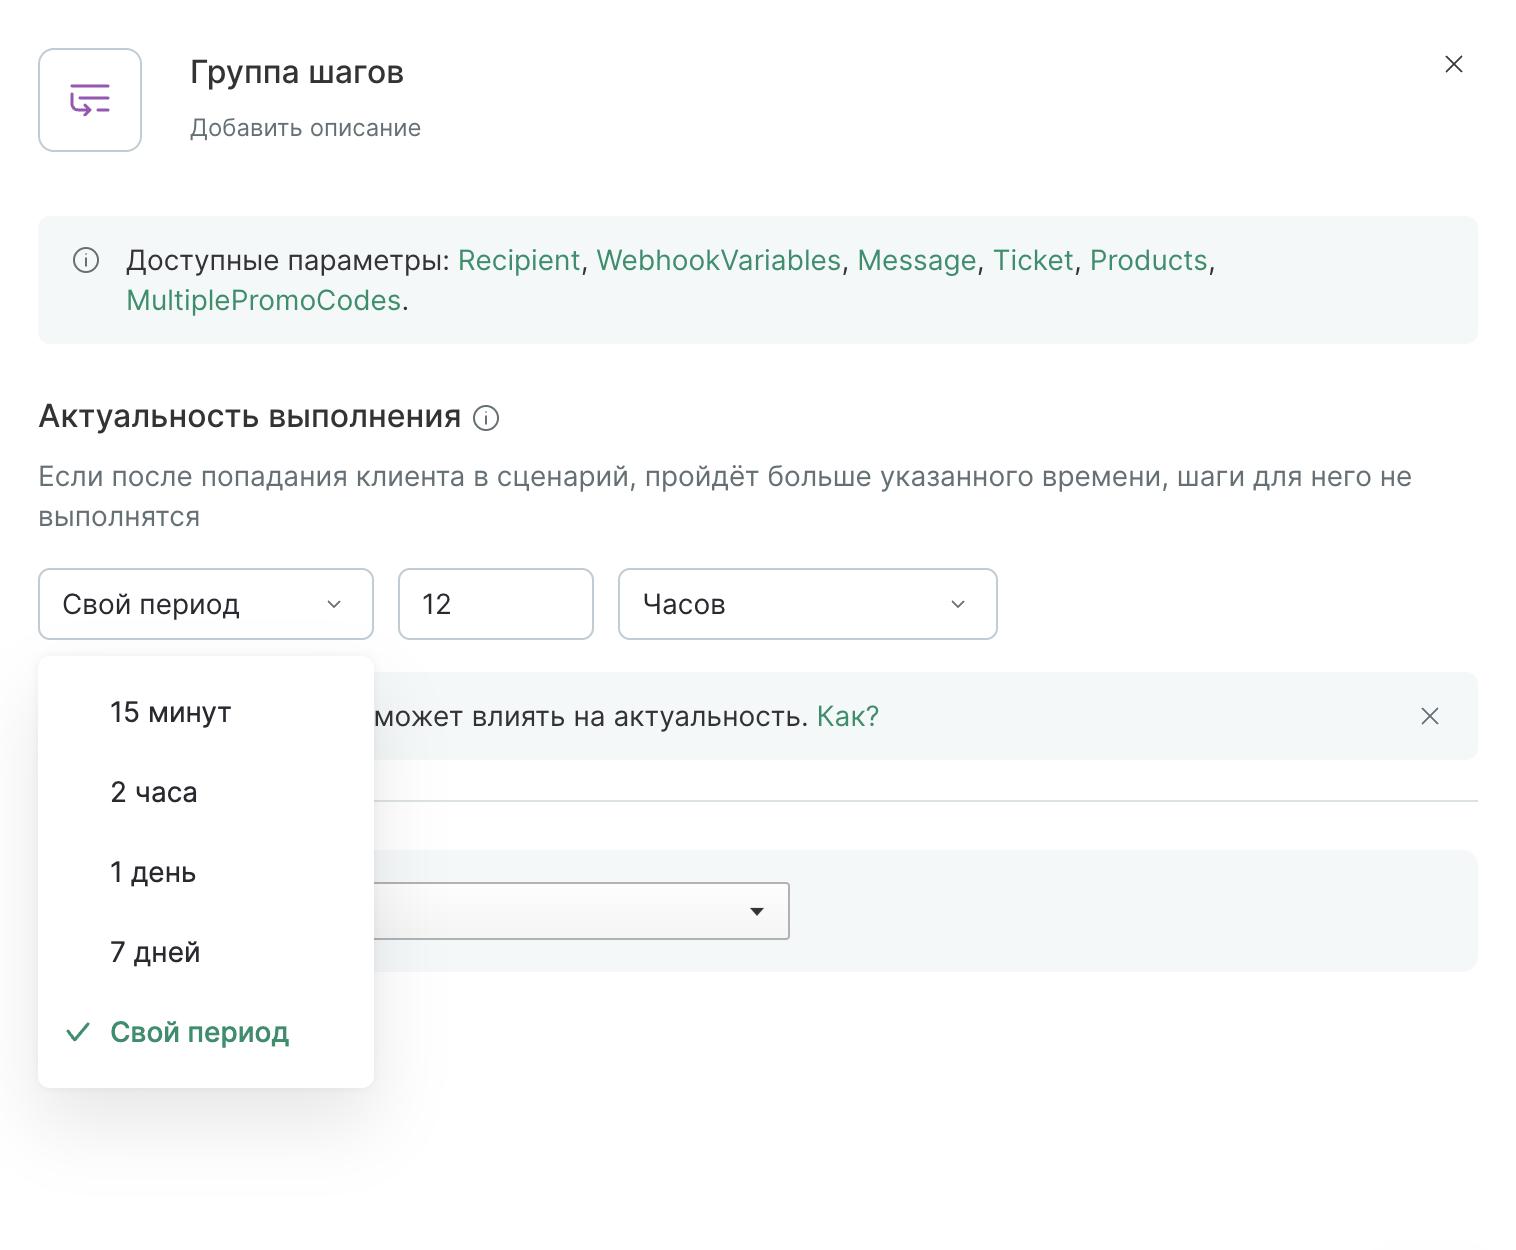Collapse the Свой период dropdown

pyautogui.click(x=206, y=604)
